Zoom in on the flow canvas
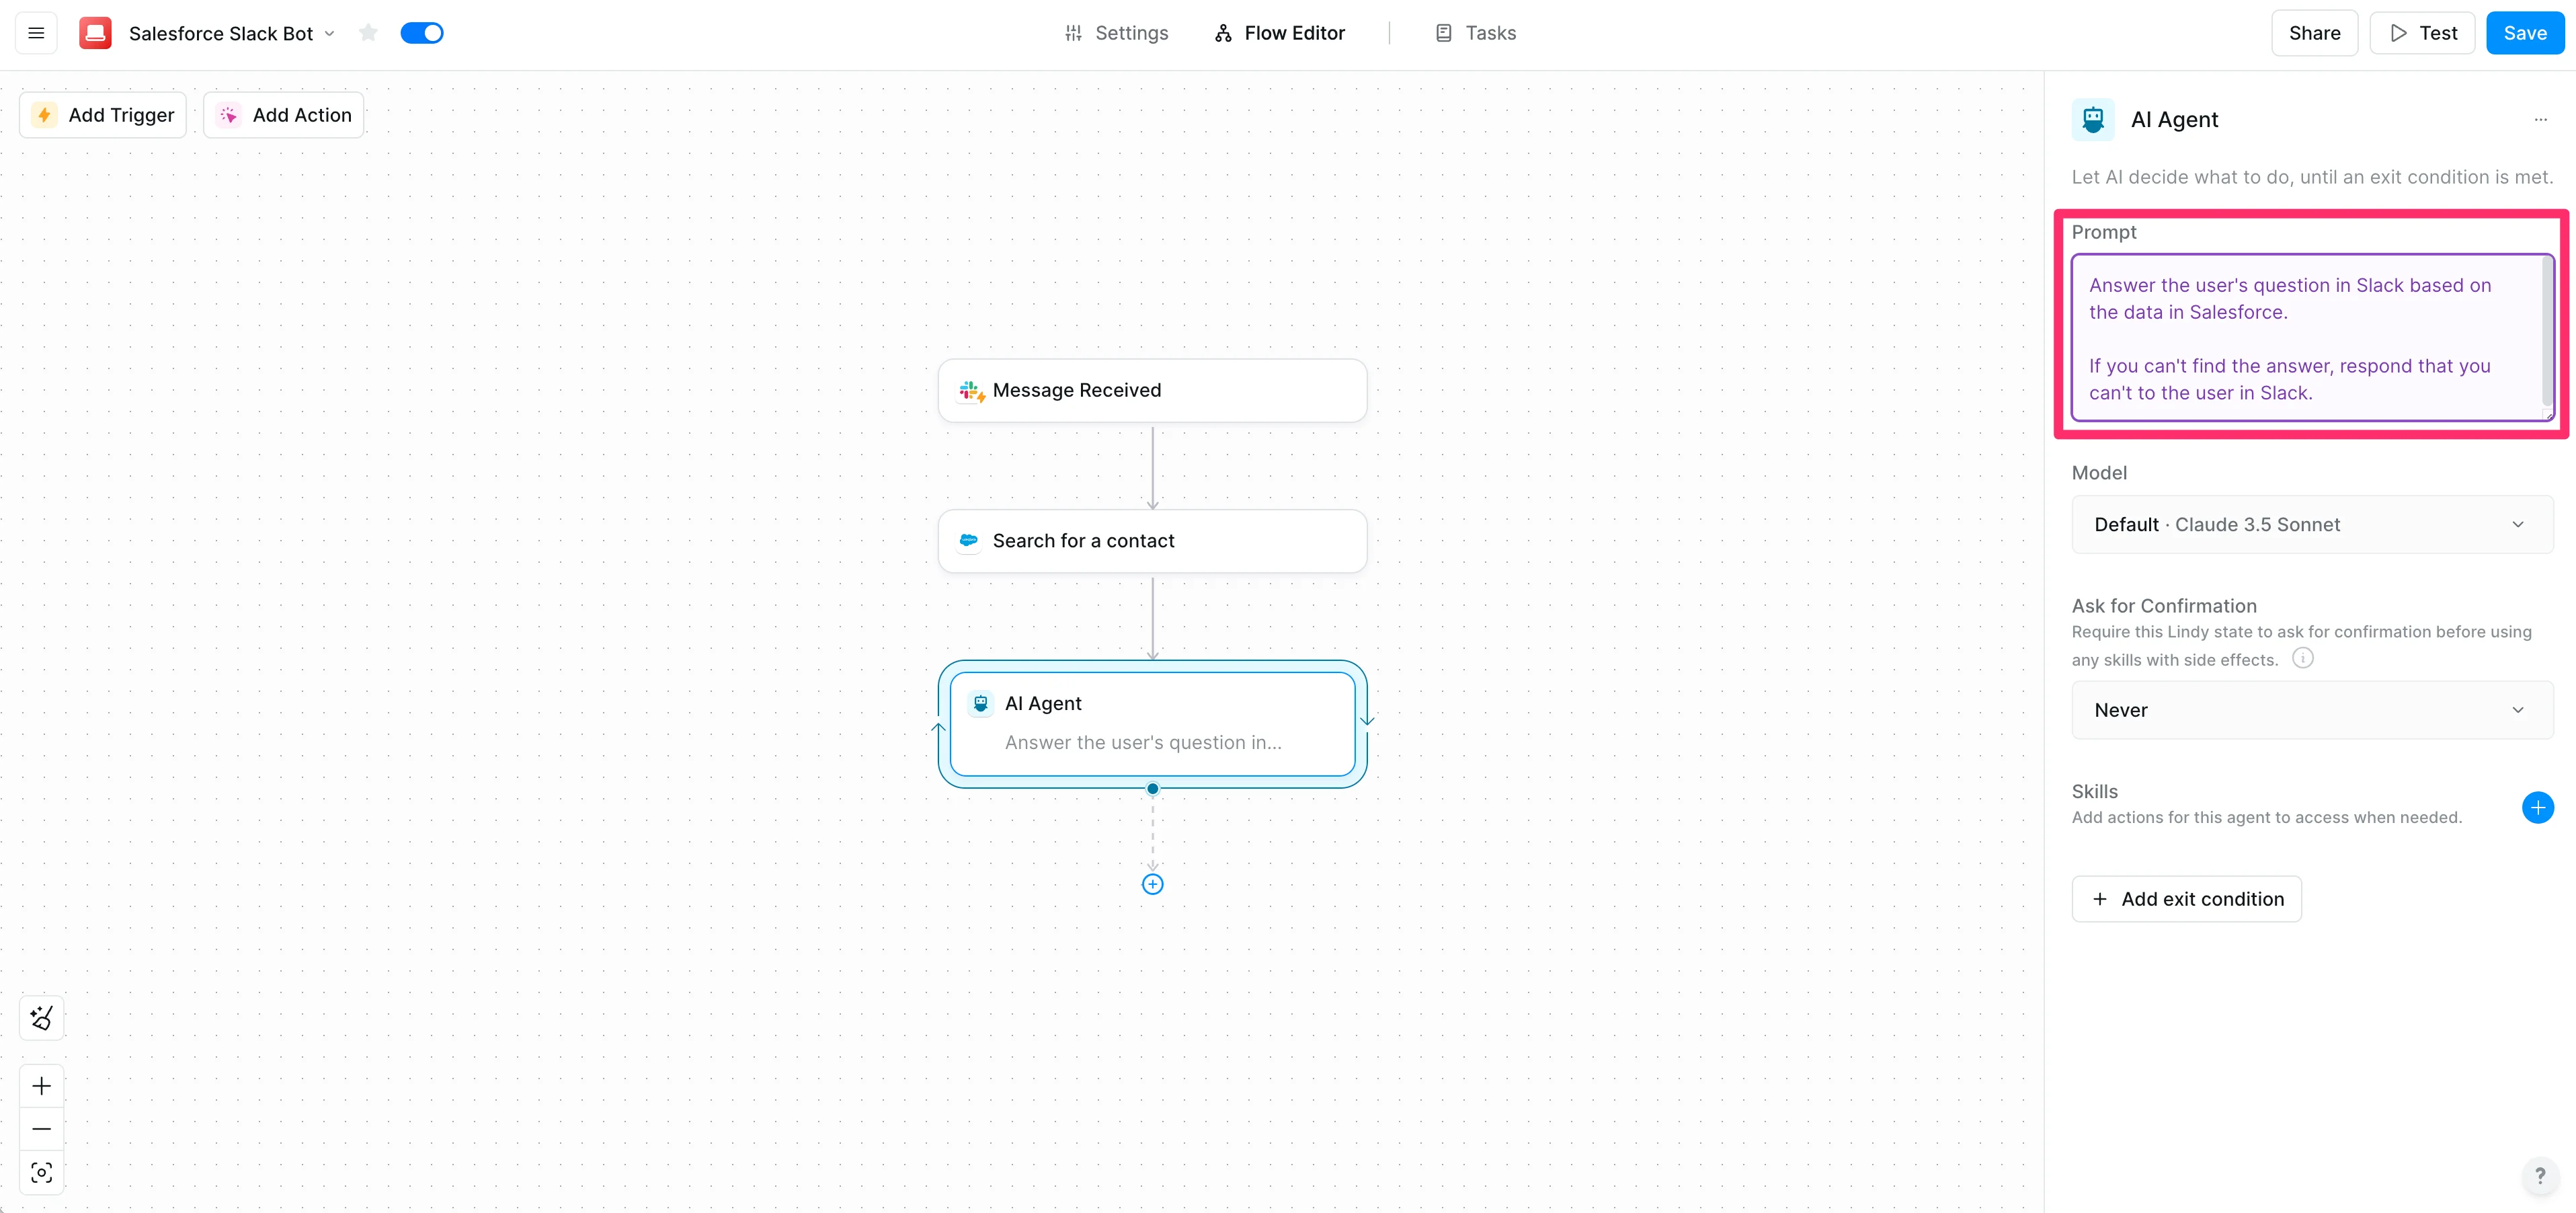 tap(41, 1086)
